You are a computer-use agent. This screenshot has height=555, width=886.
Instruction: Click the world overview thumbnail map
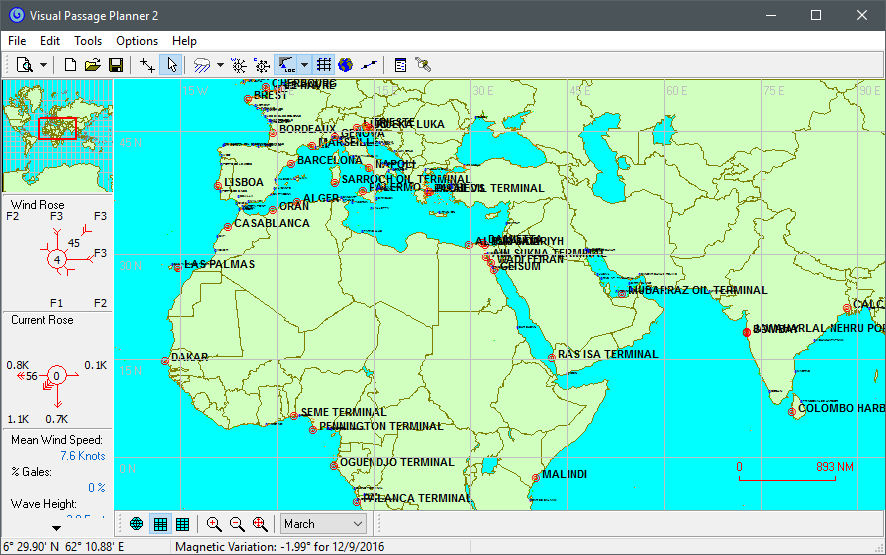[57, 136]
